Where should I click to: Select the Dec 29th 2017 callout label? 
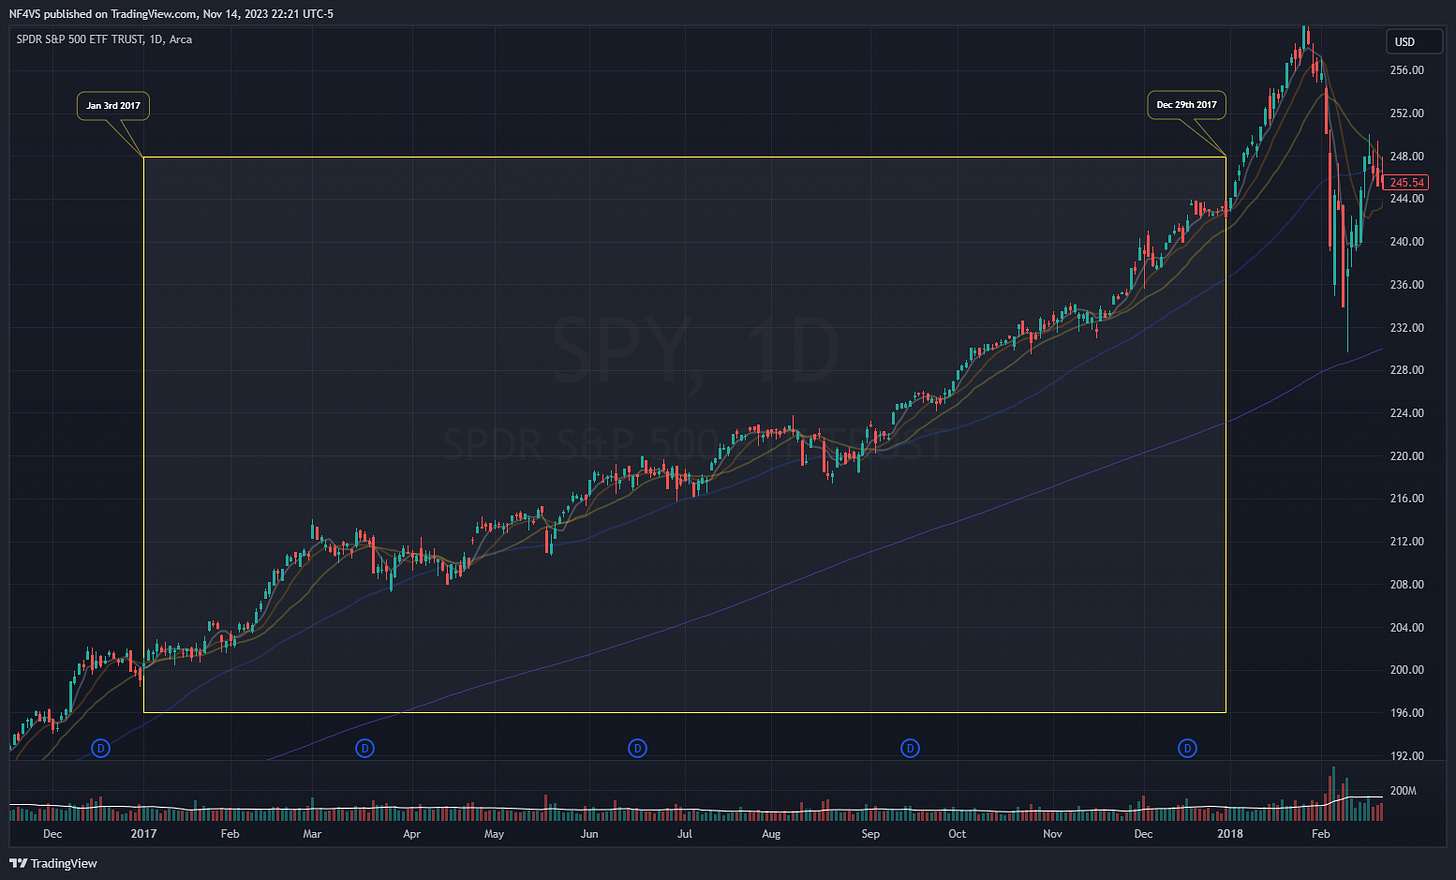point(1186,105)
